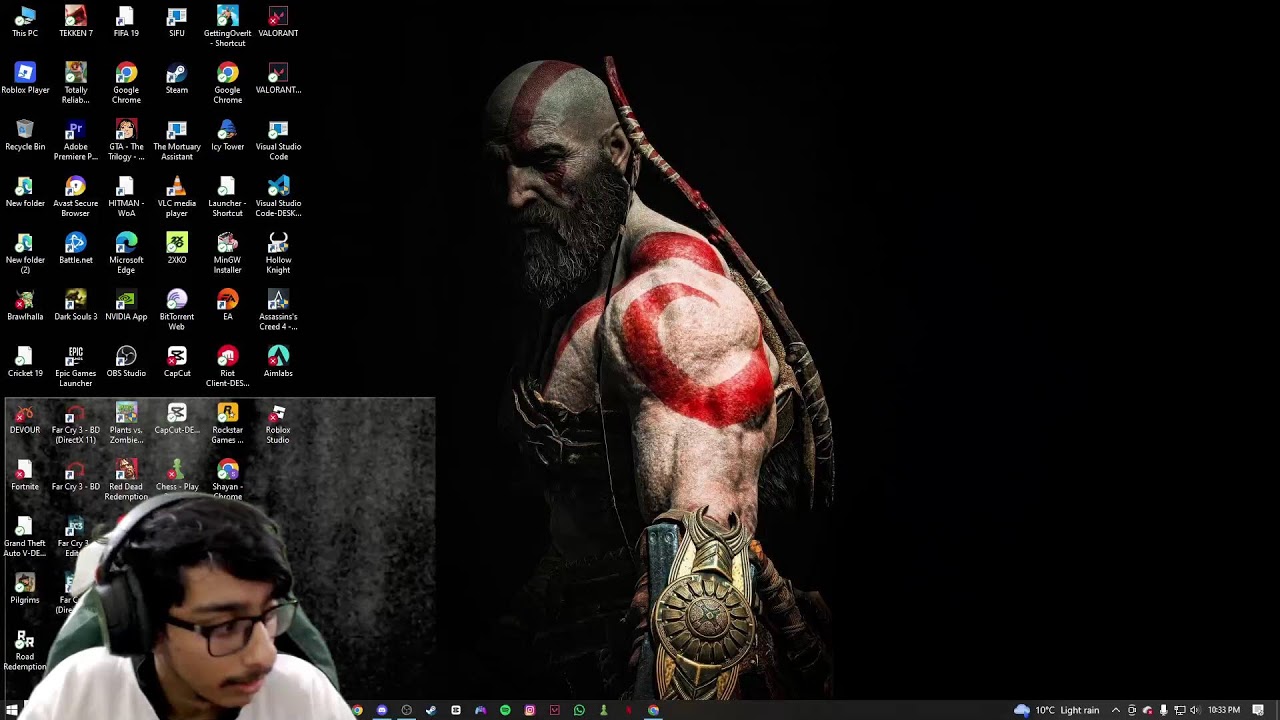Select the Chess - Play shortcut
The height and width of the screenshot is (720, 1280).
[177, 476]
